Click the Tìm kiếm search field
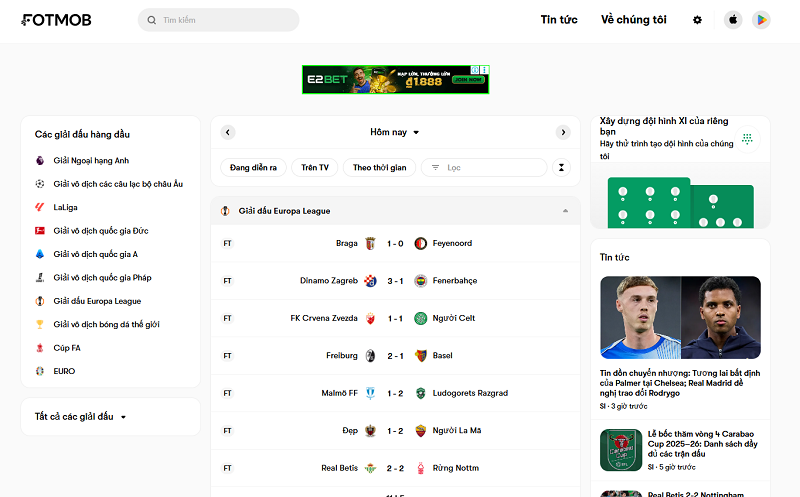Image resolution: width=800 pixels, height=497 pixels. click(218, 20)
